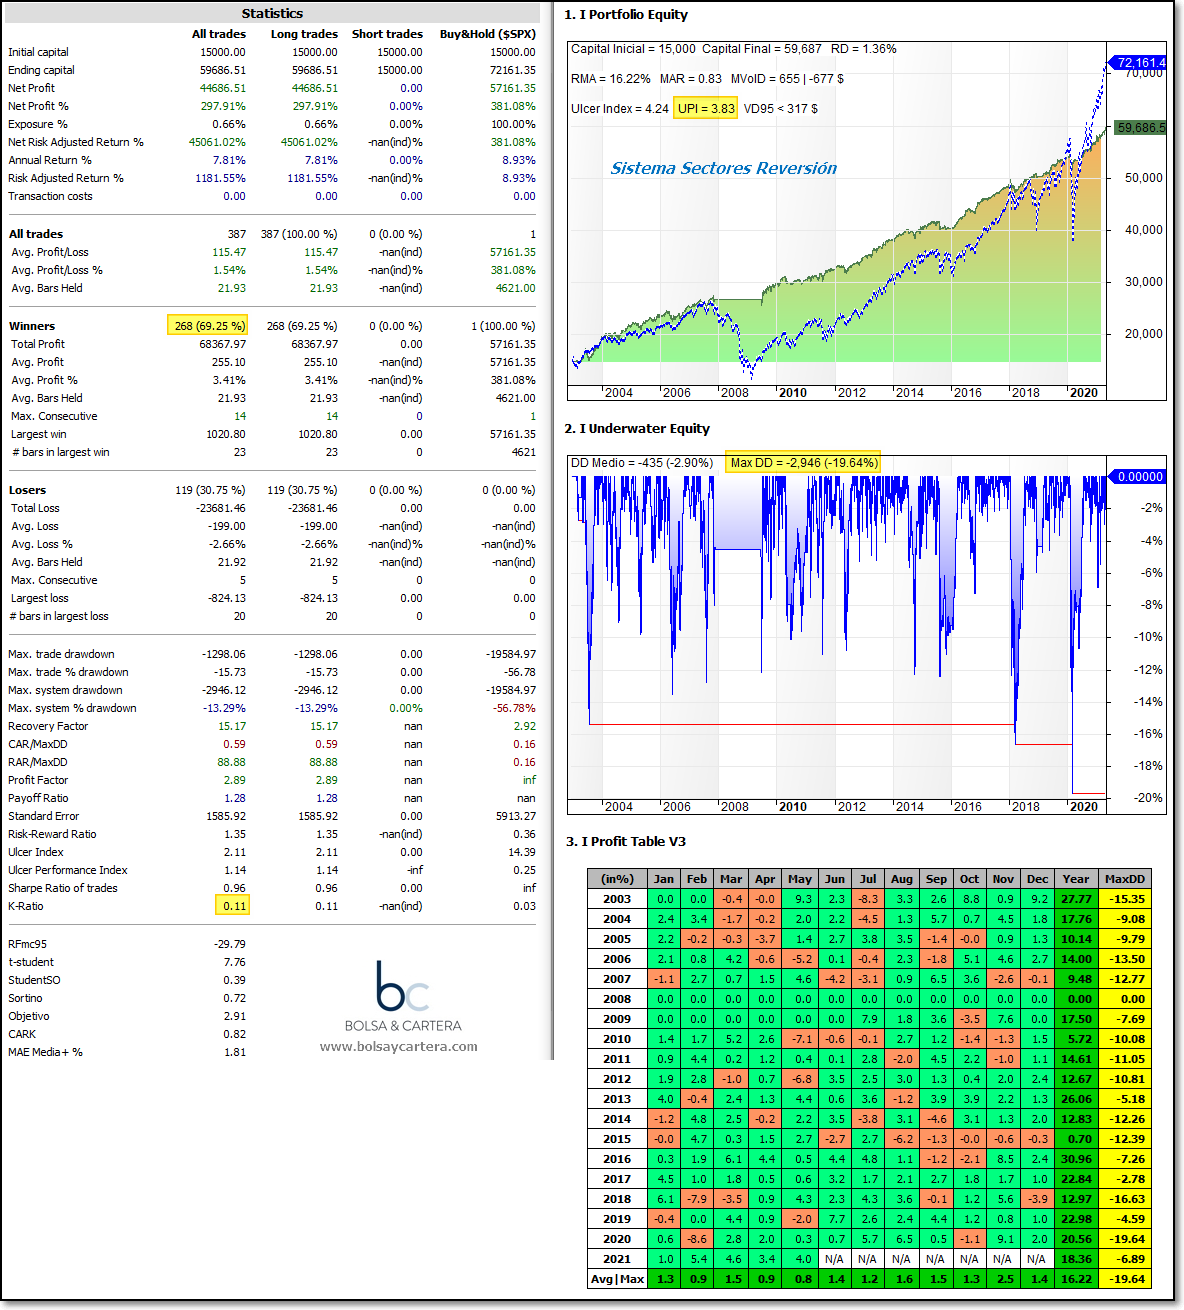Click the "2. I Underwater Equity" chart title
Image resolution: width=1184 pixels, height=1310 pixels.
coord(637,428)
